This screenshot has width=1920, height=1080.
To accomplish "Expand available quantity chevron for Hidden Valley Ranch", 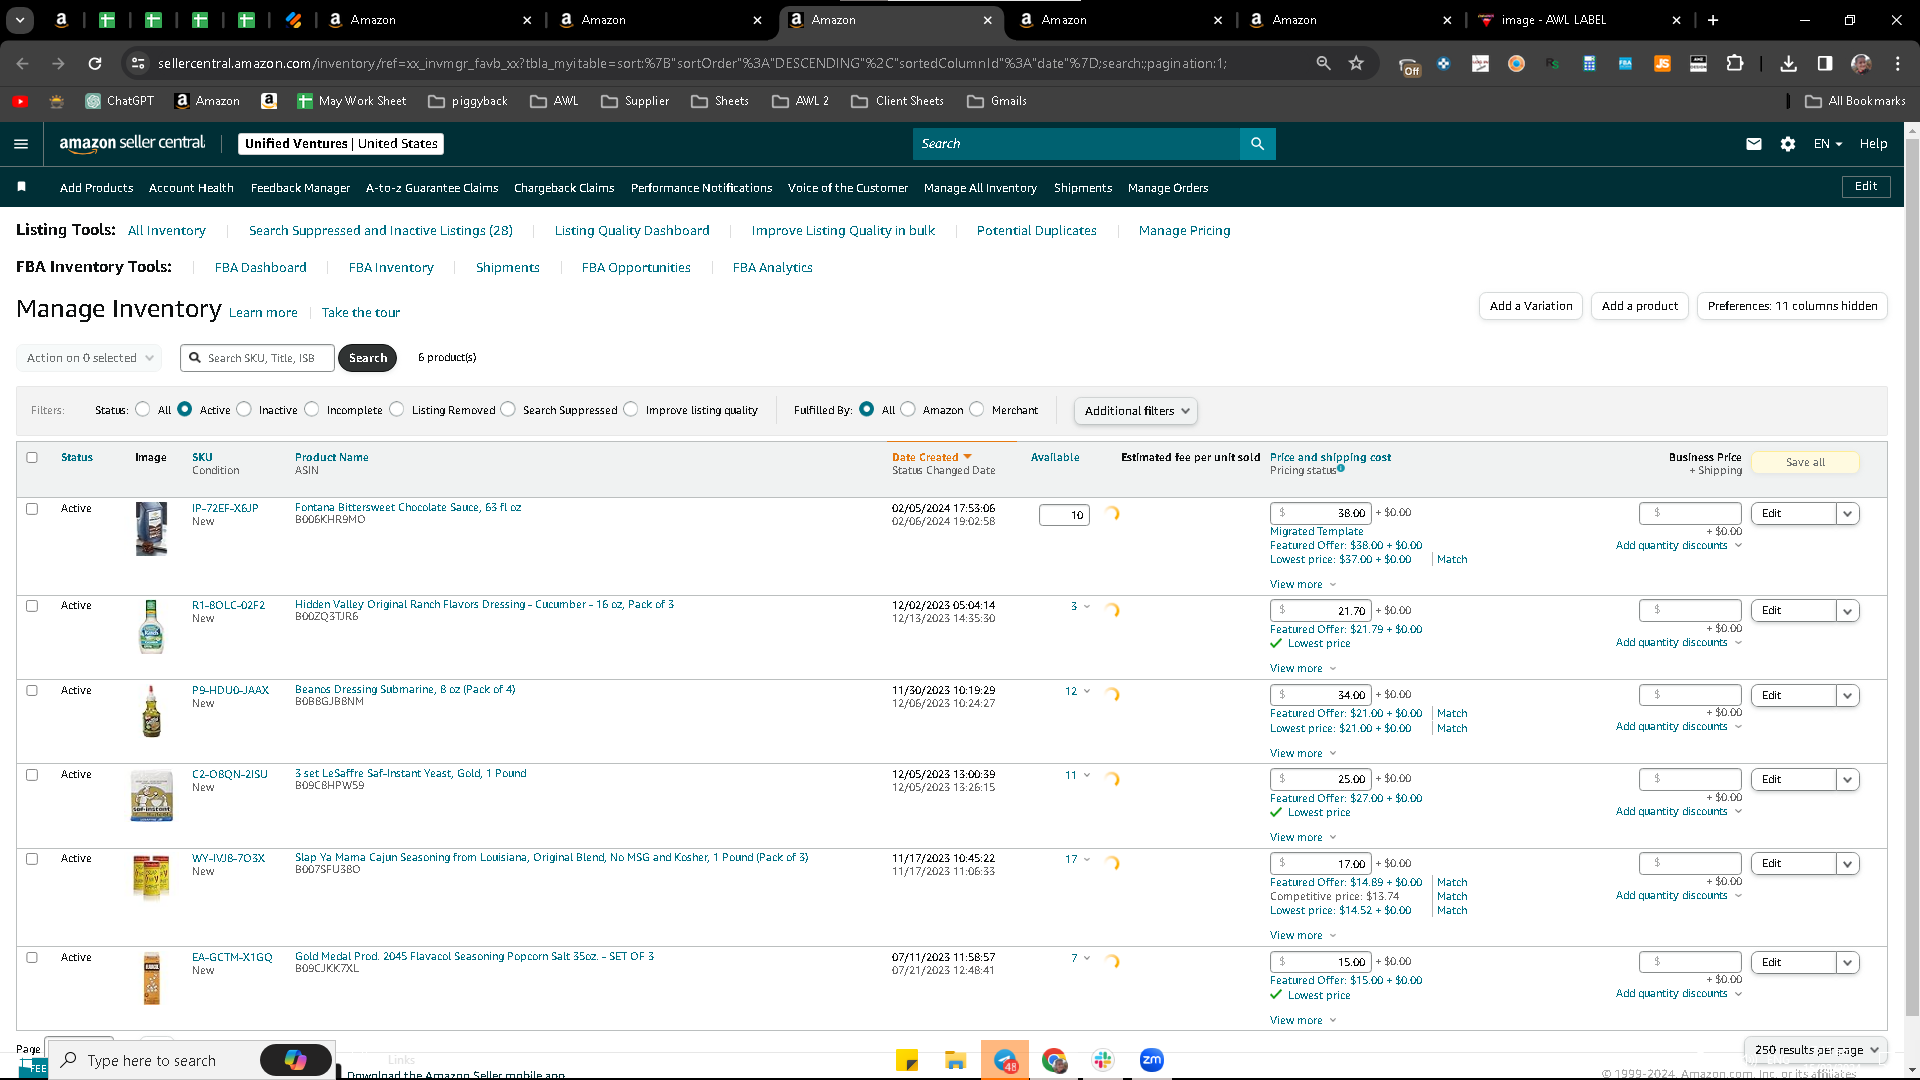I will (1087, 607).
